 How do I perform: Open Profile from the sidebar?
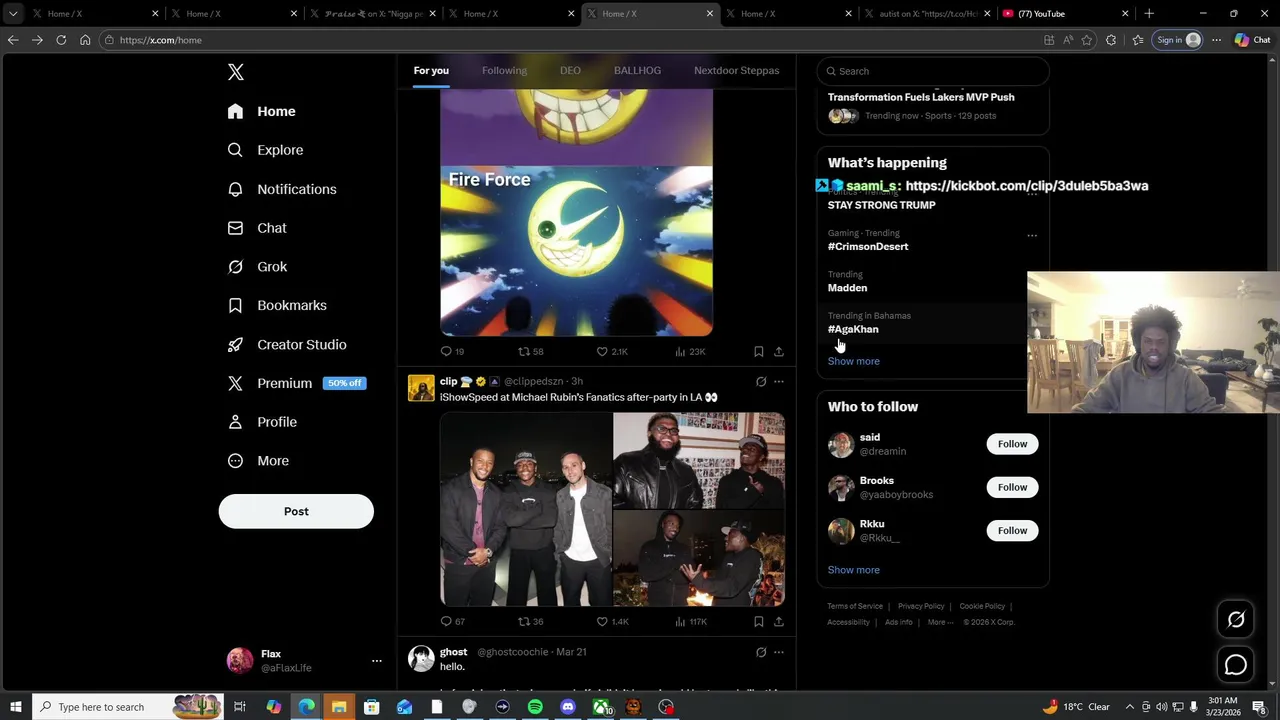click(x=263, y=422)
